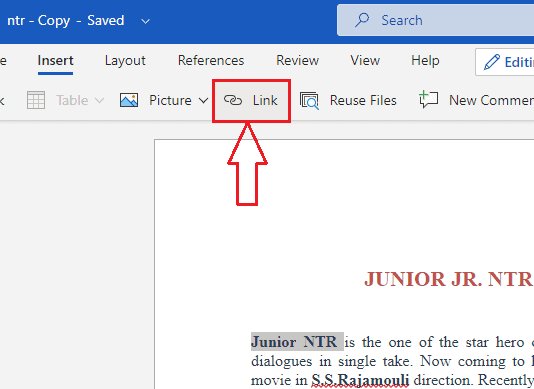Click the Reuse Files icon
The height and width of the screenshot is (389, 534).
tap(309, 101)
